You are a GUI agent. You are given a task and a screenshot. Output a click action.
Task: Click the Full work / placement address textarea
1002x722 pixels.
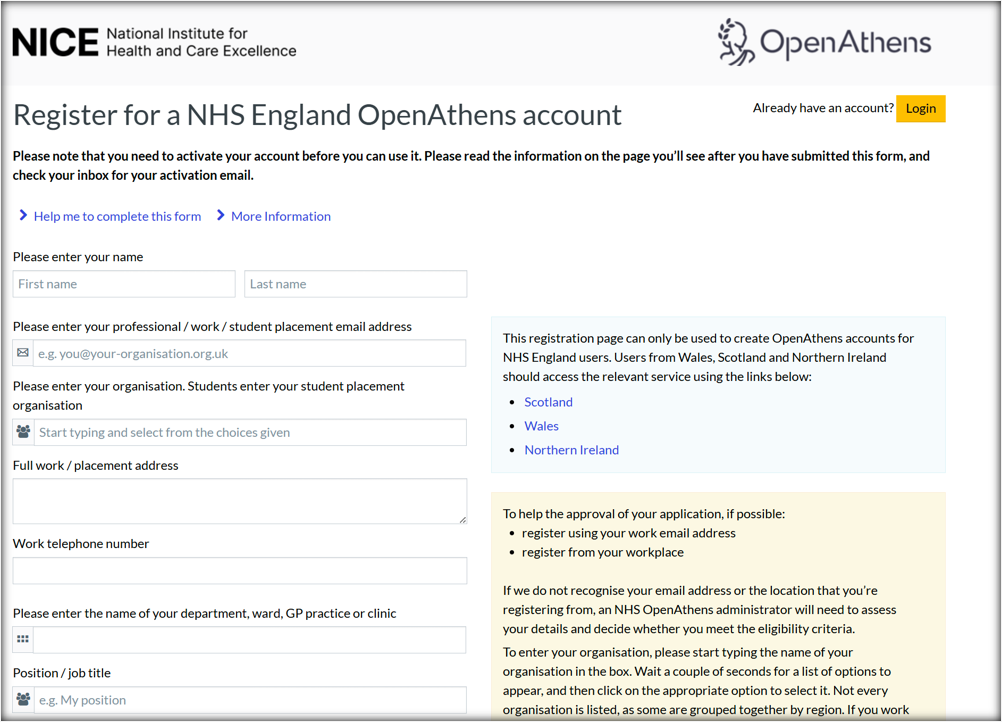[x=239, y=501]
